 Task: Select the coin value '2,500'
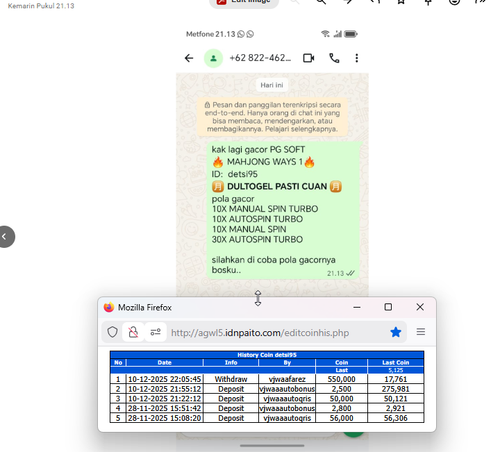[341, 389]
